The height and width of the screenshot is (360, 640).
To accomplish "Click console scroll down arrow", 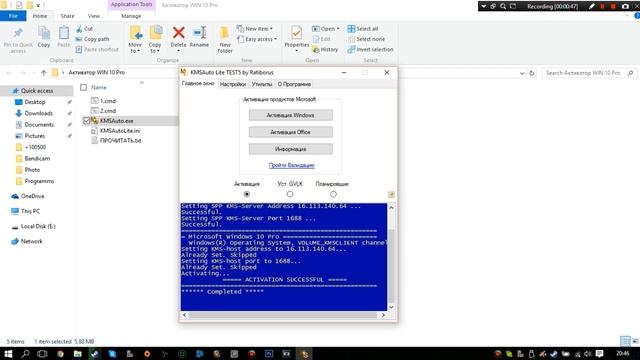I will coord(391,307).
